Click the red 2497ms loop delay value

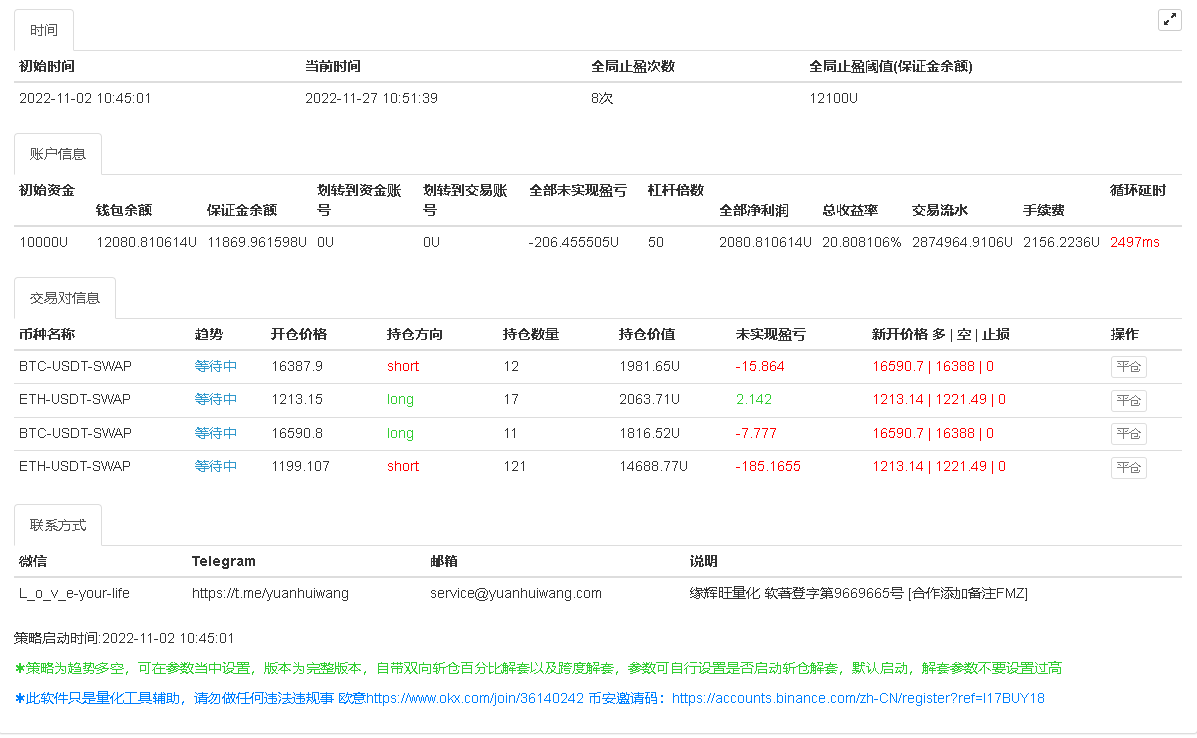(1135, 242)
